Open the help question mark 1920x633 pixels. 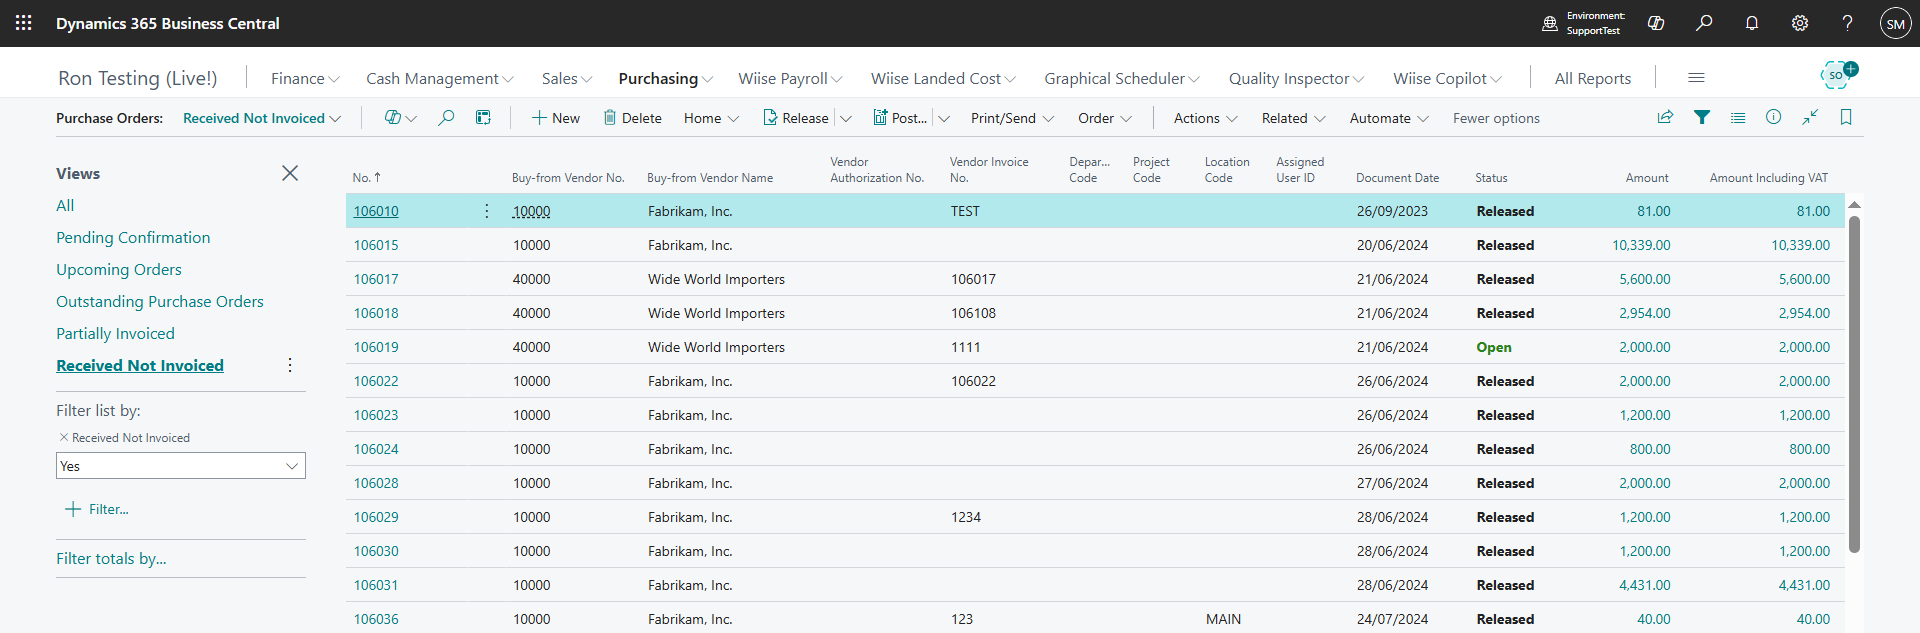(x=1848, y=23)
